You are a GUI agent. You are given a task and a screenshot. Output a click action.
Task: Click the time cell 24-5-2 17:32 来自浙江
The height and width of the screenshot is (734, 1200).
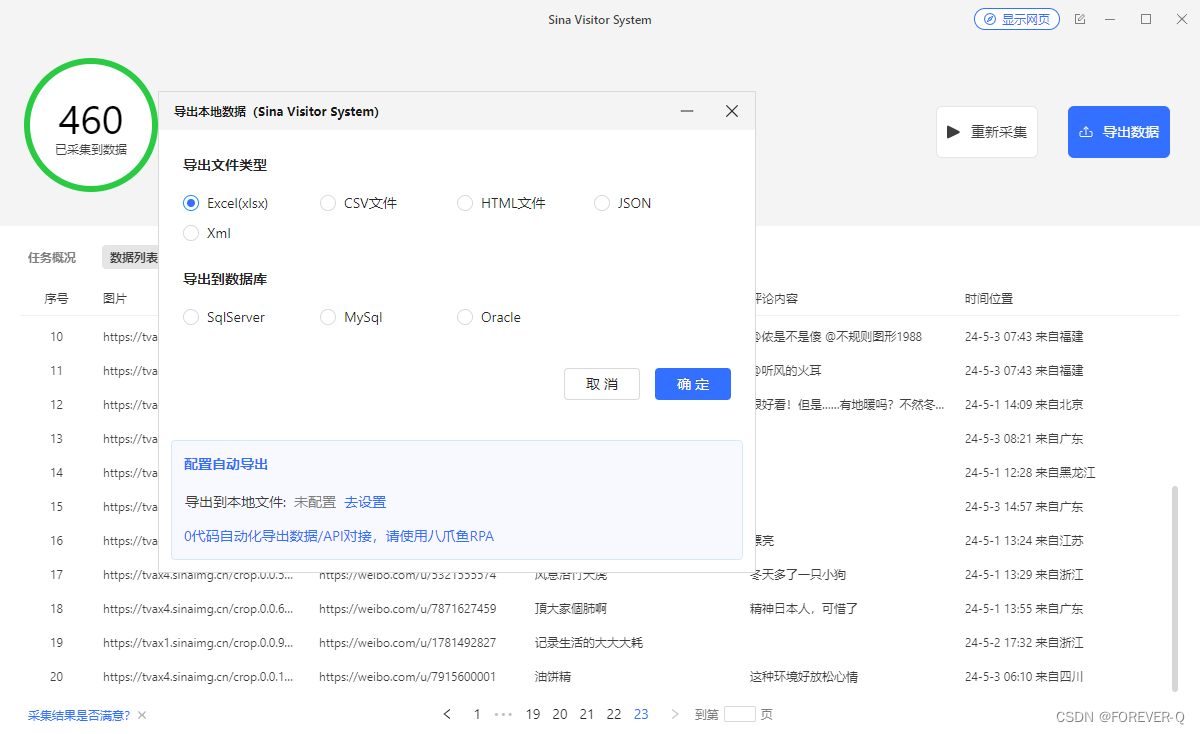1024,642
